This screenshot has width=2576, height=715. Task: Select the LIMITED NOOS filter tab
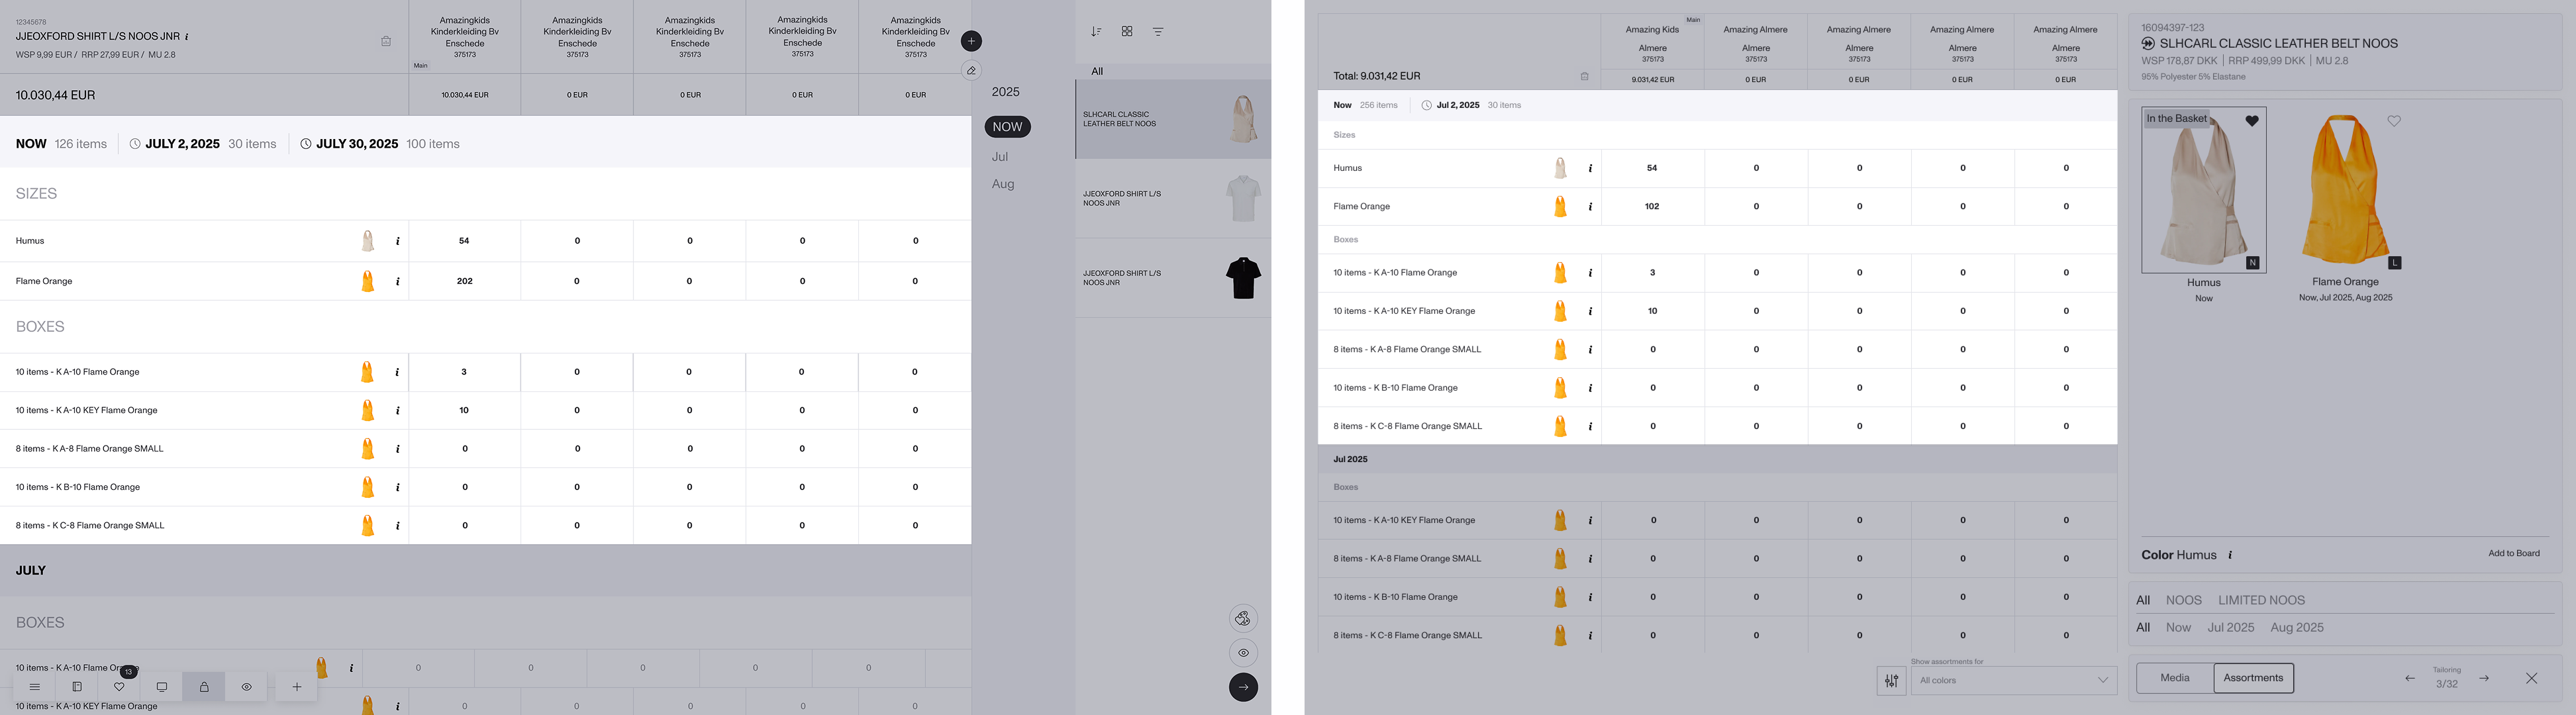pos(2261,601)
